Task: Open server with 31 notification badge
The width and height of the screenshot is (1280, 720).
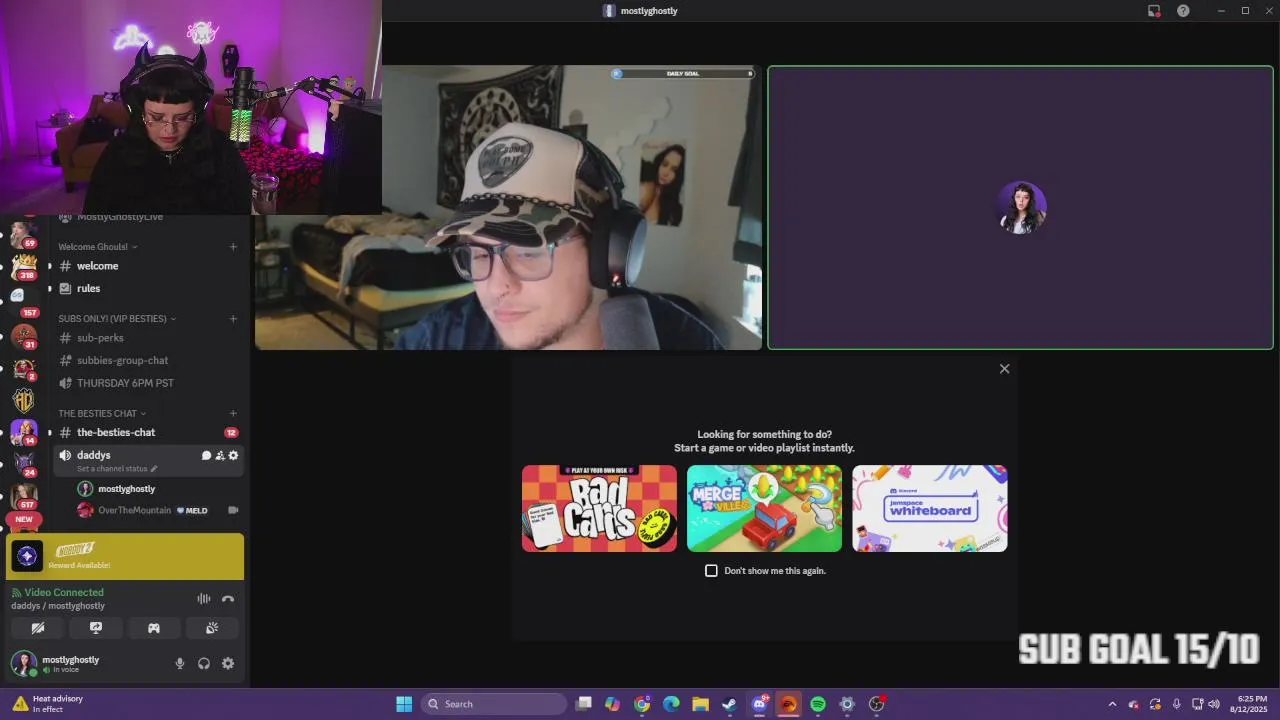Action: coord(23,336)
